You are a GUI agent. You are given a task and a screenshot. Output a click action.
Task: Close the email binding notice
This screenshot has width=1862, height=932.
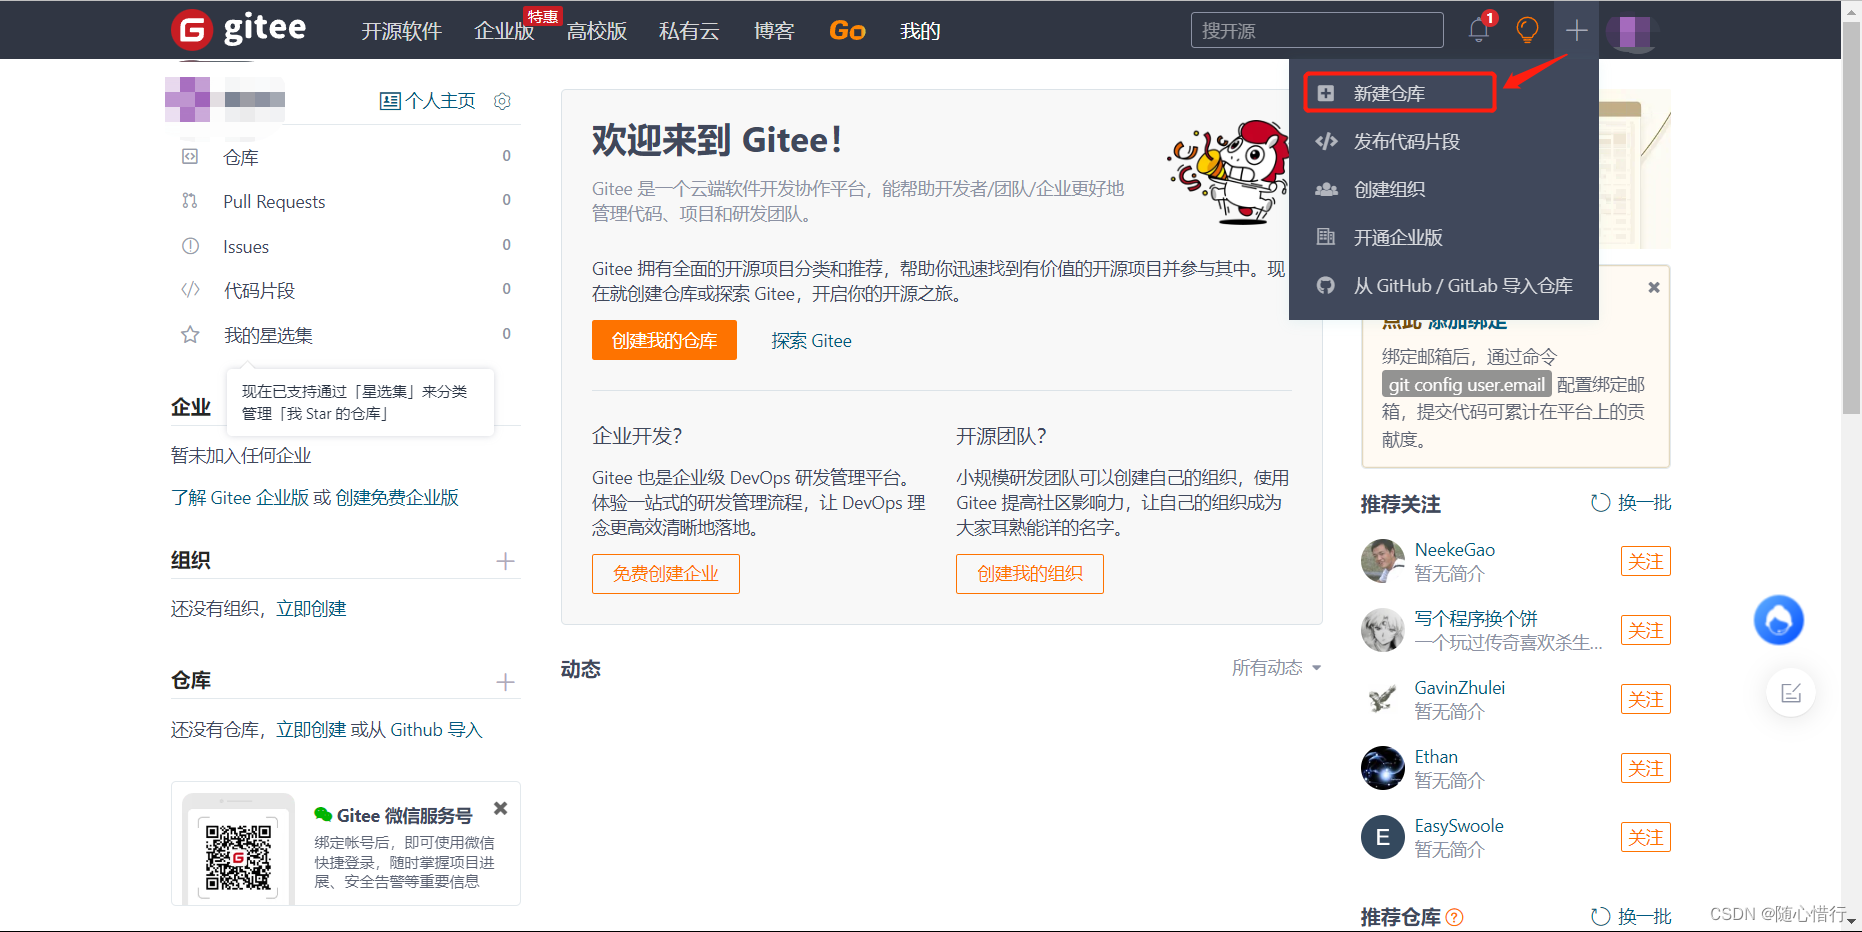pyautogui.click(x=1654, y=287)
